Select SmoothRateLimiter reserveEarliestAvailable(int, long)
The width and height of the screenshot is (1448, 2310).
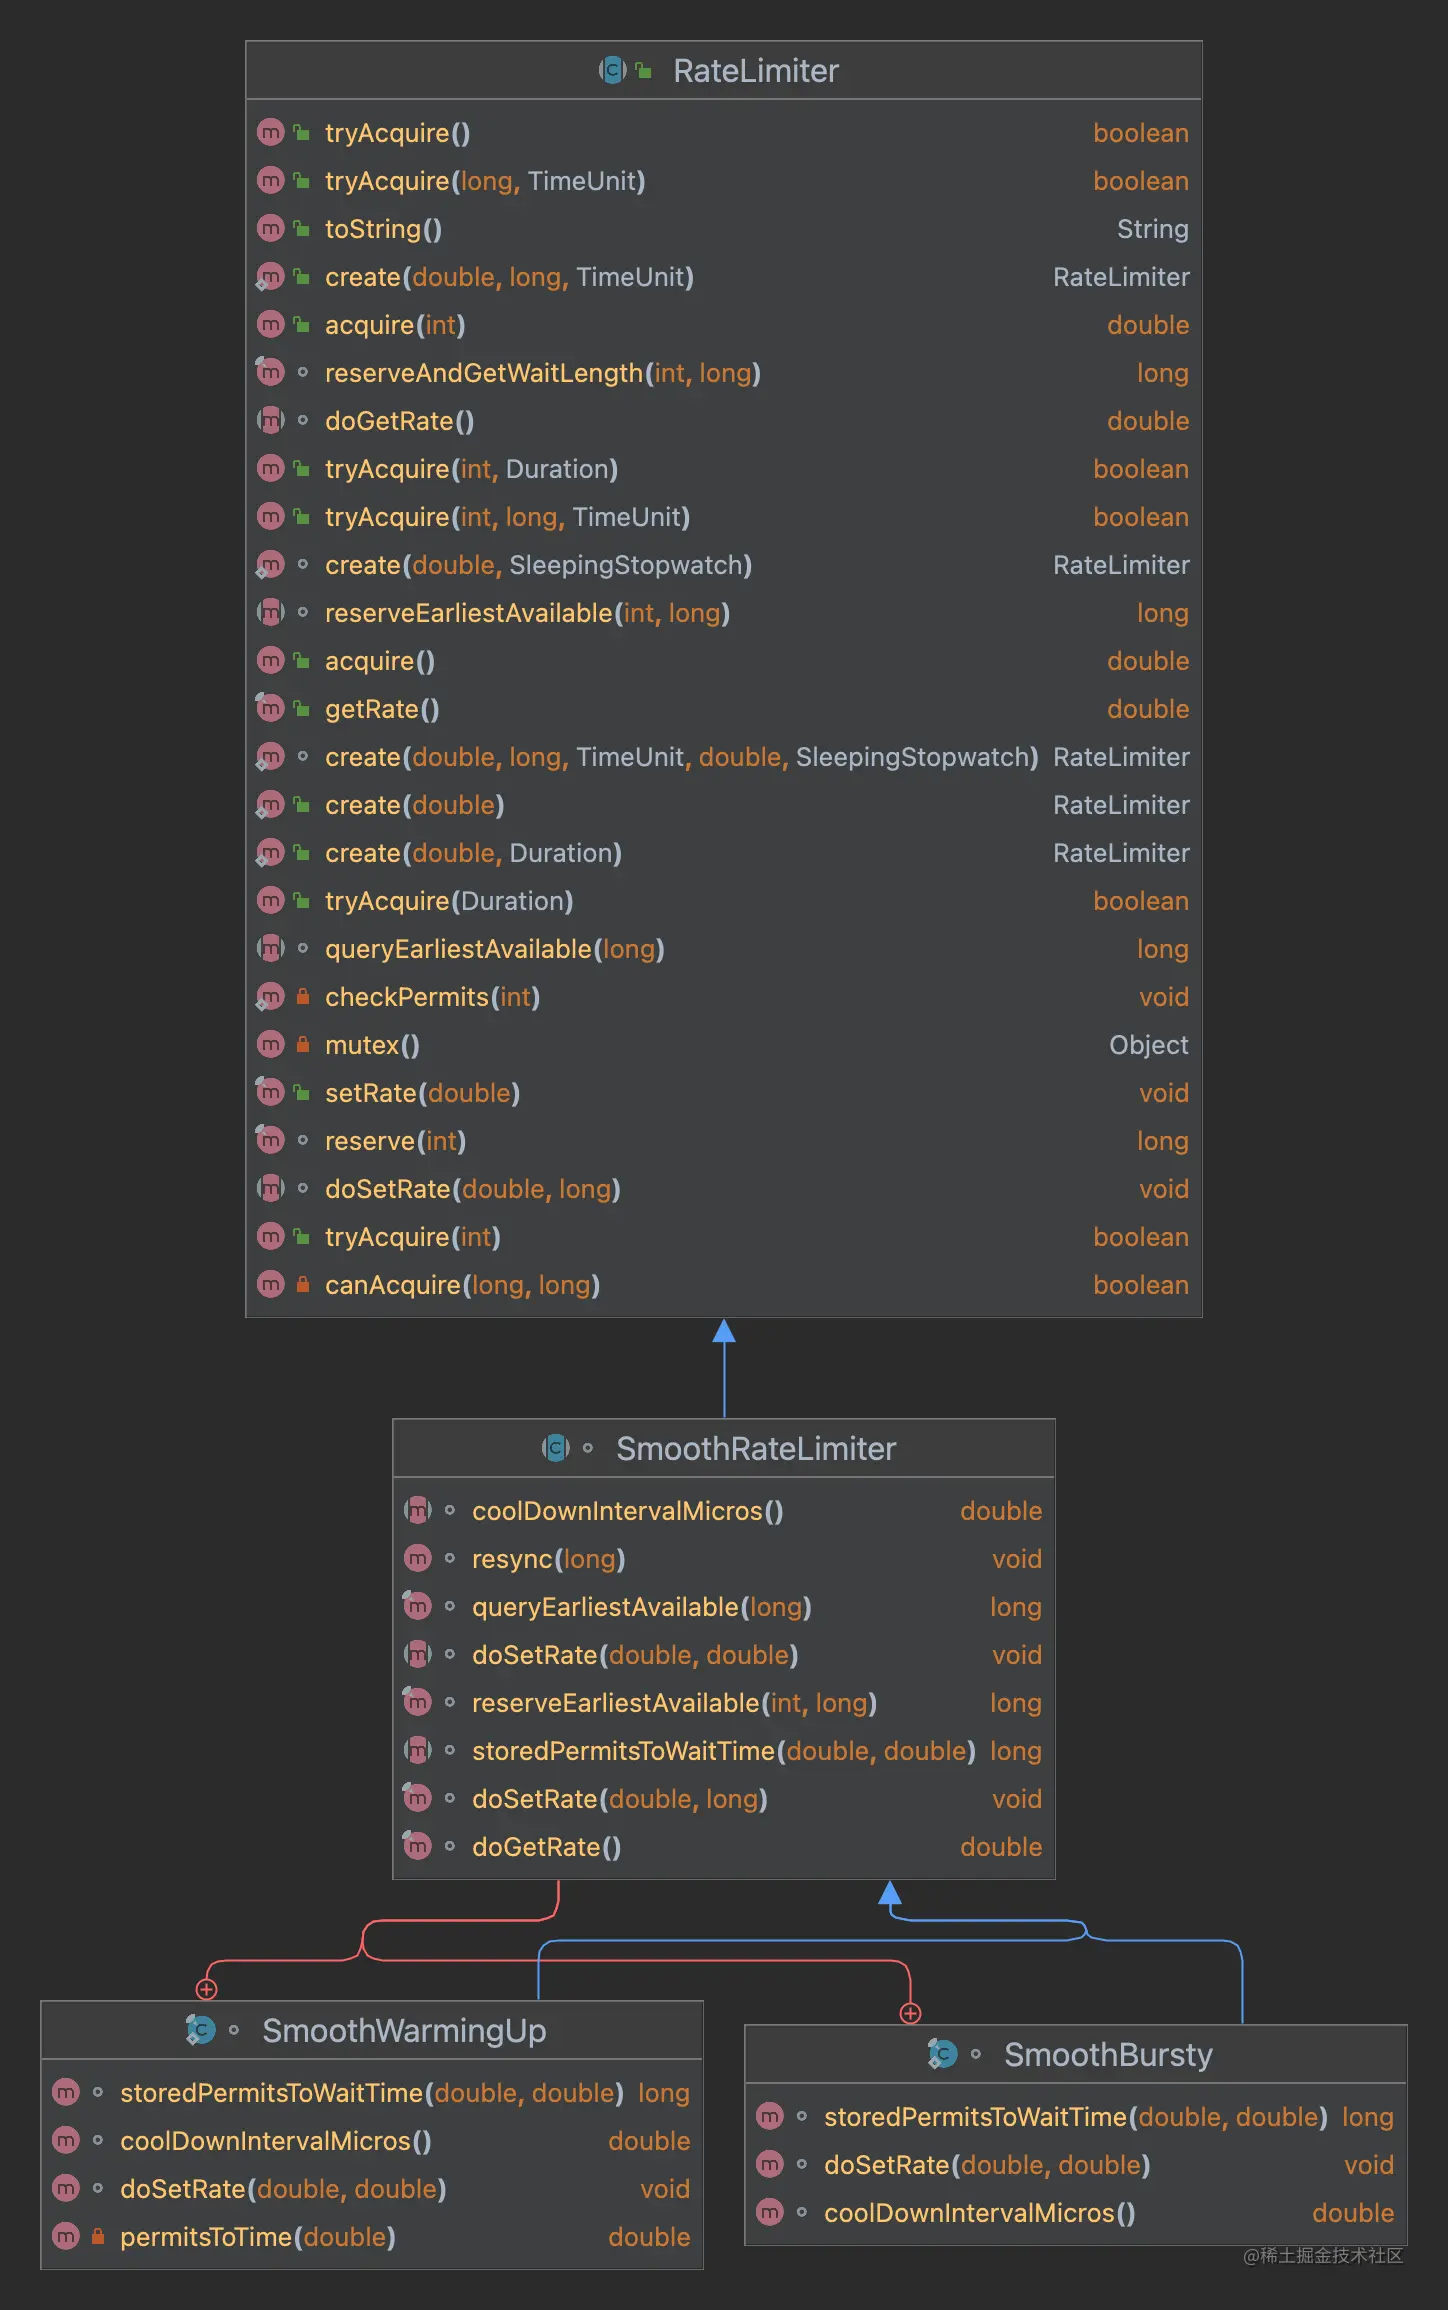724,1702
